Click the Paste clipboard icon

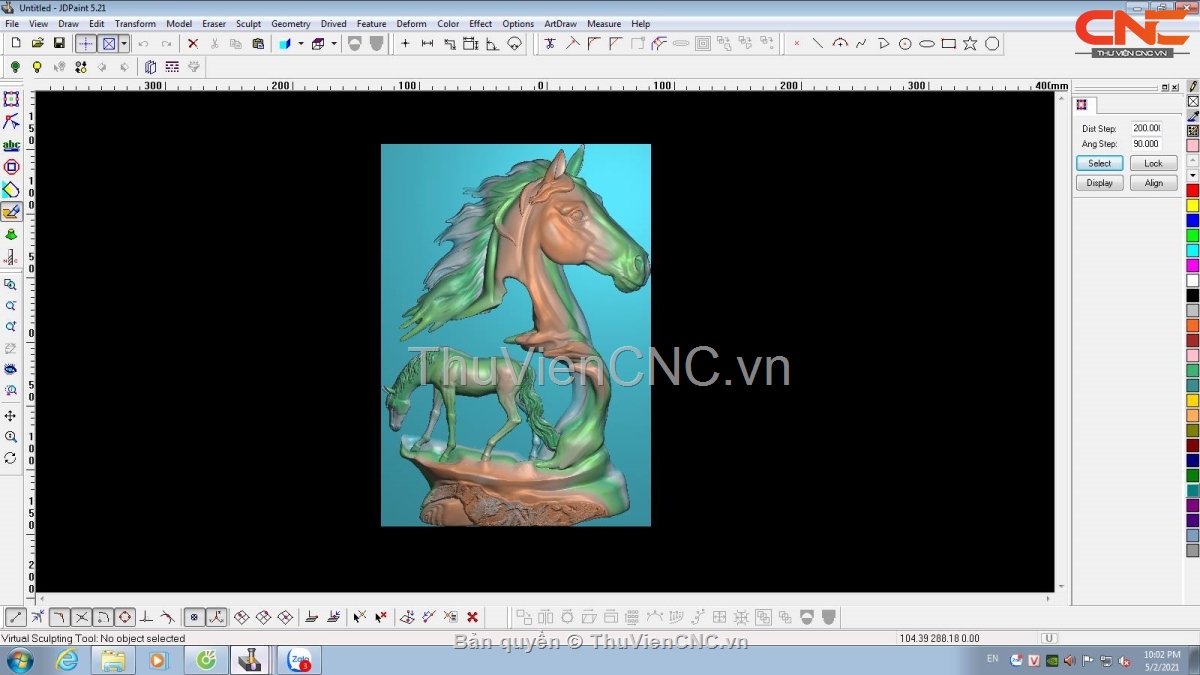[258, 44]
